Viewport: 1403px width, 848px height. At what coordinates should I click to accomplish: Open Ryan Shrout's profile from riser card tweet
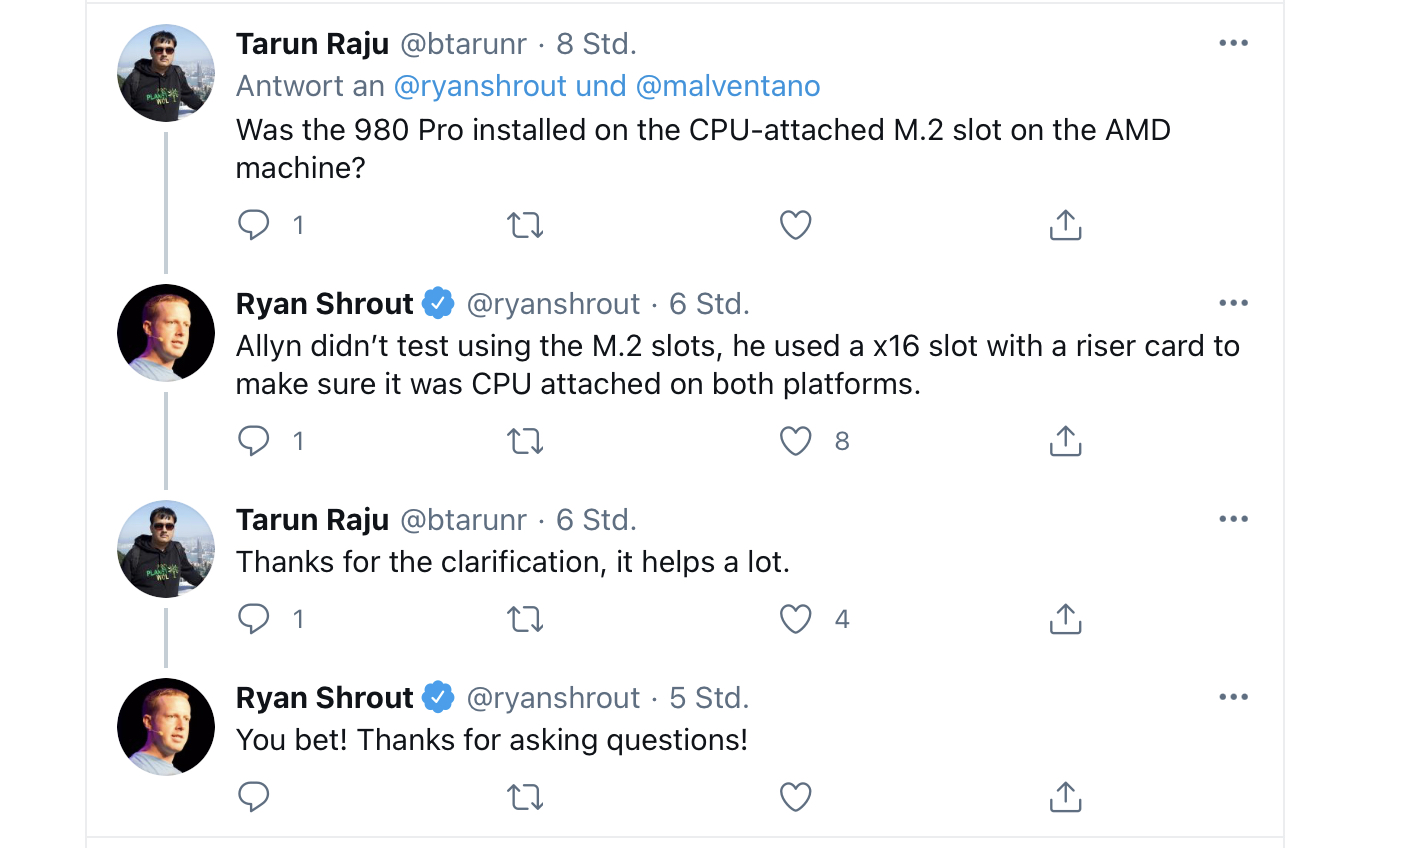click(324, 304)
